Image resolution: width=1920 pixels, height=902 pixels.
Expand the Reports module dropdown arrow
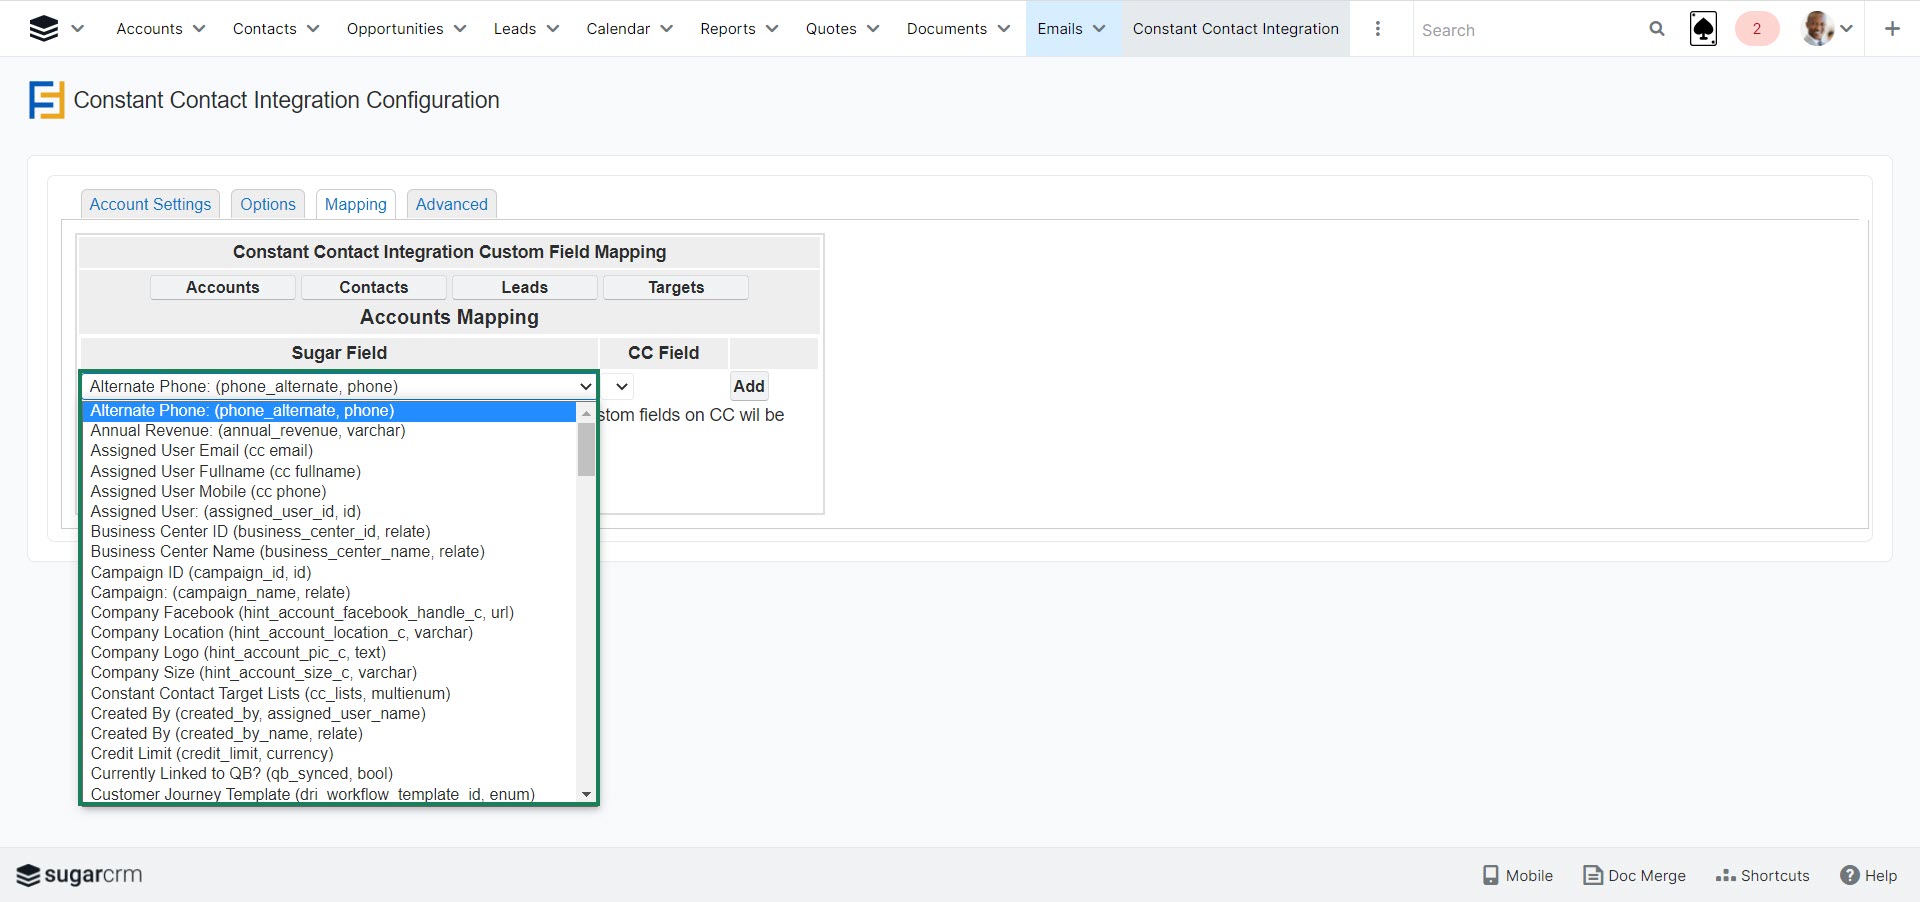(772, 29)
